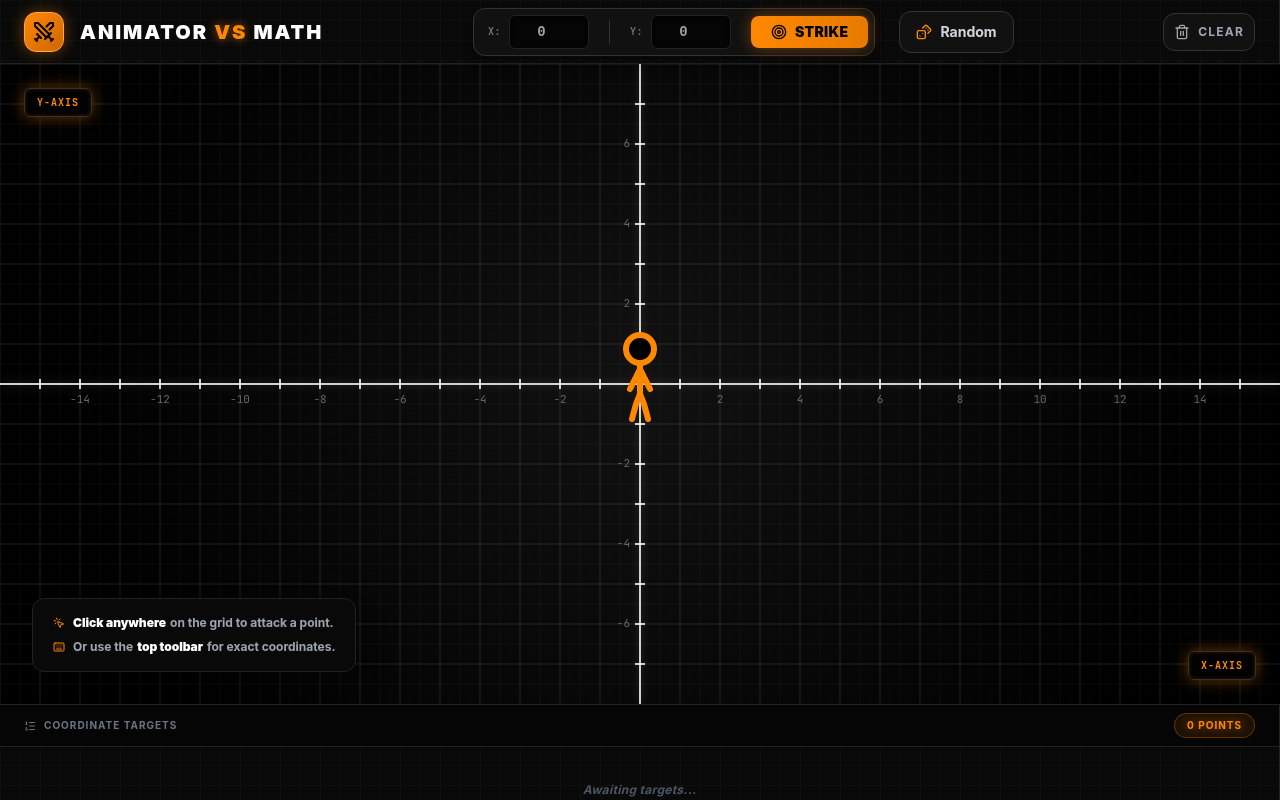This screenshot has height=800, width=1280.
Task: Click the orange stick figure at the origin
Action: [x=640, y=377]
